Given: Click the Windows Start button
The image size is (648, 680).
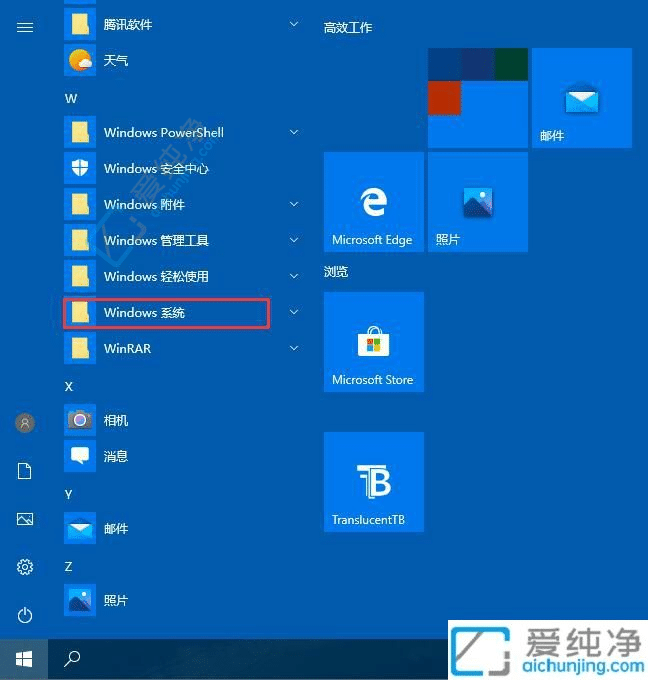Looking at the screenshot, I should coord(24,659).
